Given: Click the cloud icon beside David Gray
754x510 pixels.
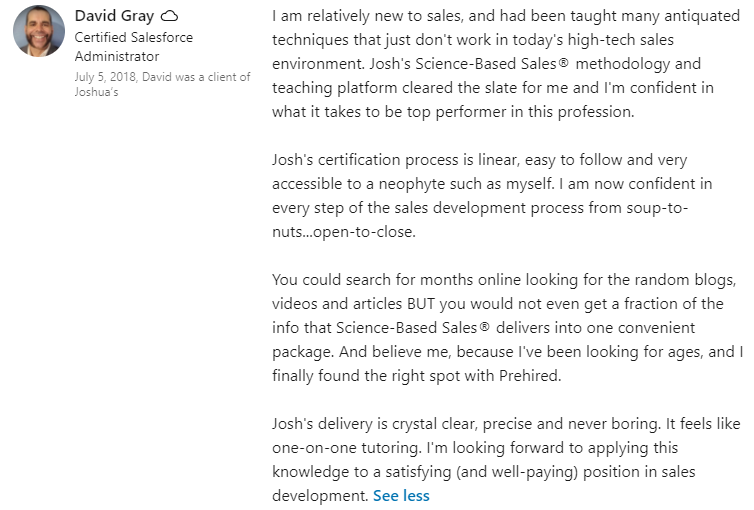Looking at the screenshot, I should 170,16.
